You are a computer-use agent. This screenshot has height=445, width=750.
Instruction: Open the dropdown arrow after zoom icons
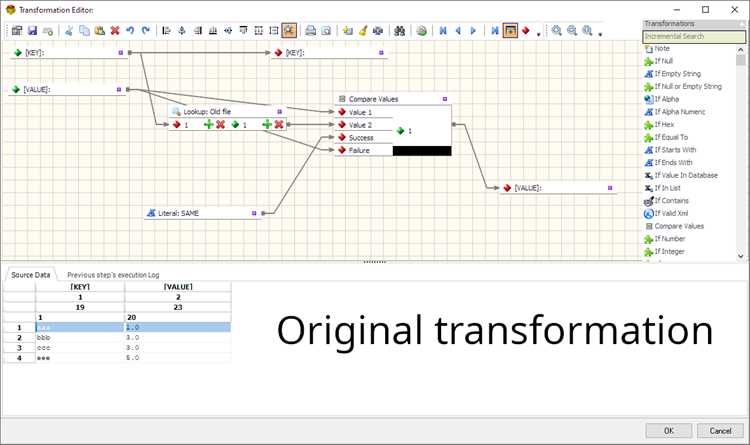point(600,34)
